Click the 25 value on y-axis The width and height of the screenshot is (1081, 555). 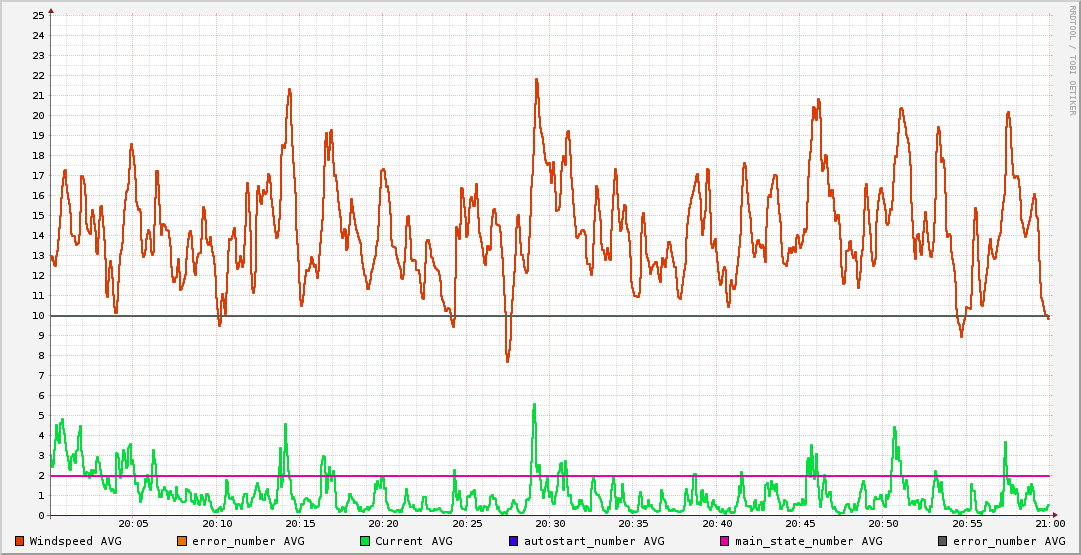[38, 15]
